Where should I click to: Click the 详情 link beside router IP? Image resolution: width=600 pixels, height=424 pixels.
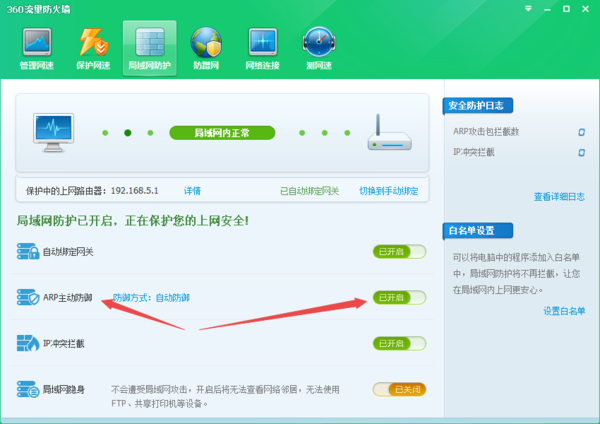[x=192, y=190]
